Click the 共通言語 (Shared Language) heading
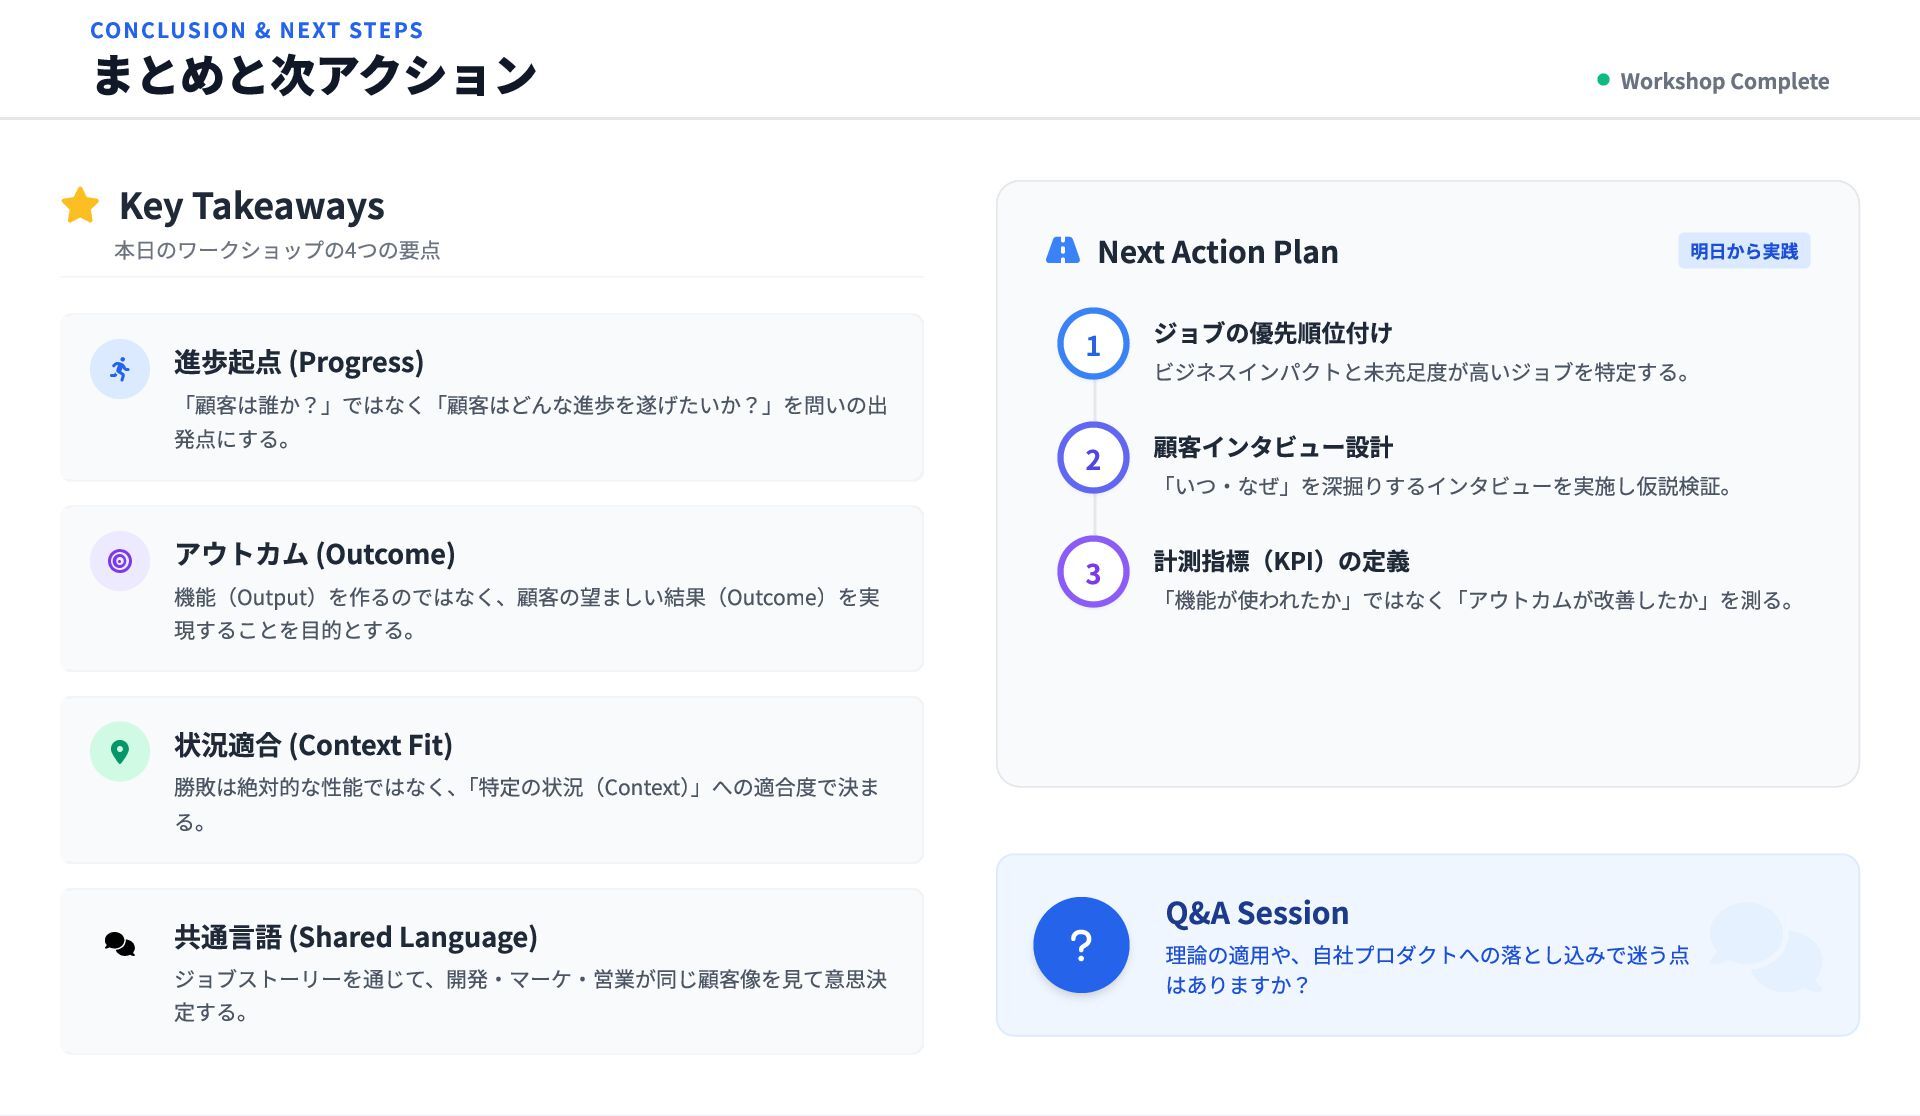 pyautogui.click(x=356, y=936)
